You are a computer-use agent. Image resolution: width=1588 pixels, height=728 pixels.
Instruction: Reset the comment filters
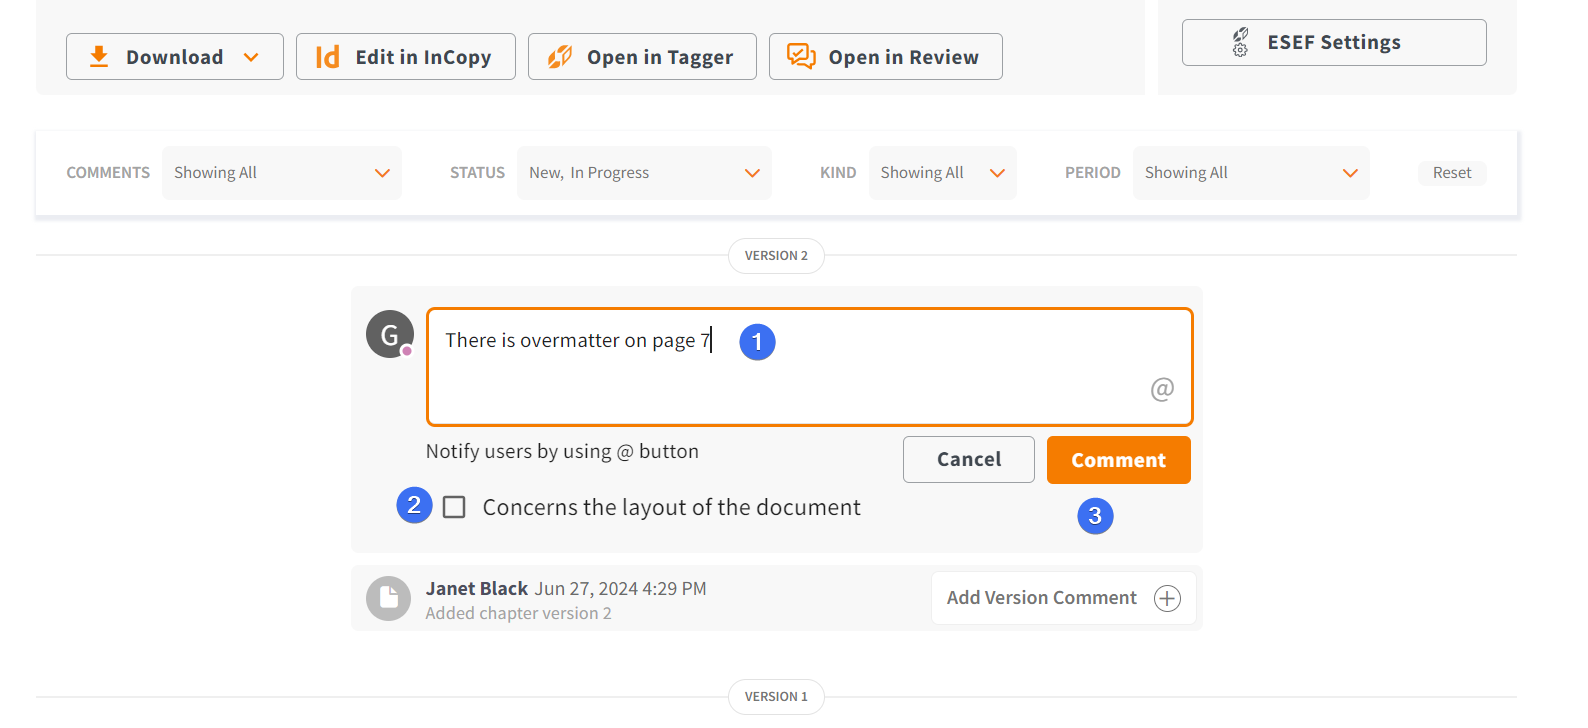[x=1452, y=173]
